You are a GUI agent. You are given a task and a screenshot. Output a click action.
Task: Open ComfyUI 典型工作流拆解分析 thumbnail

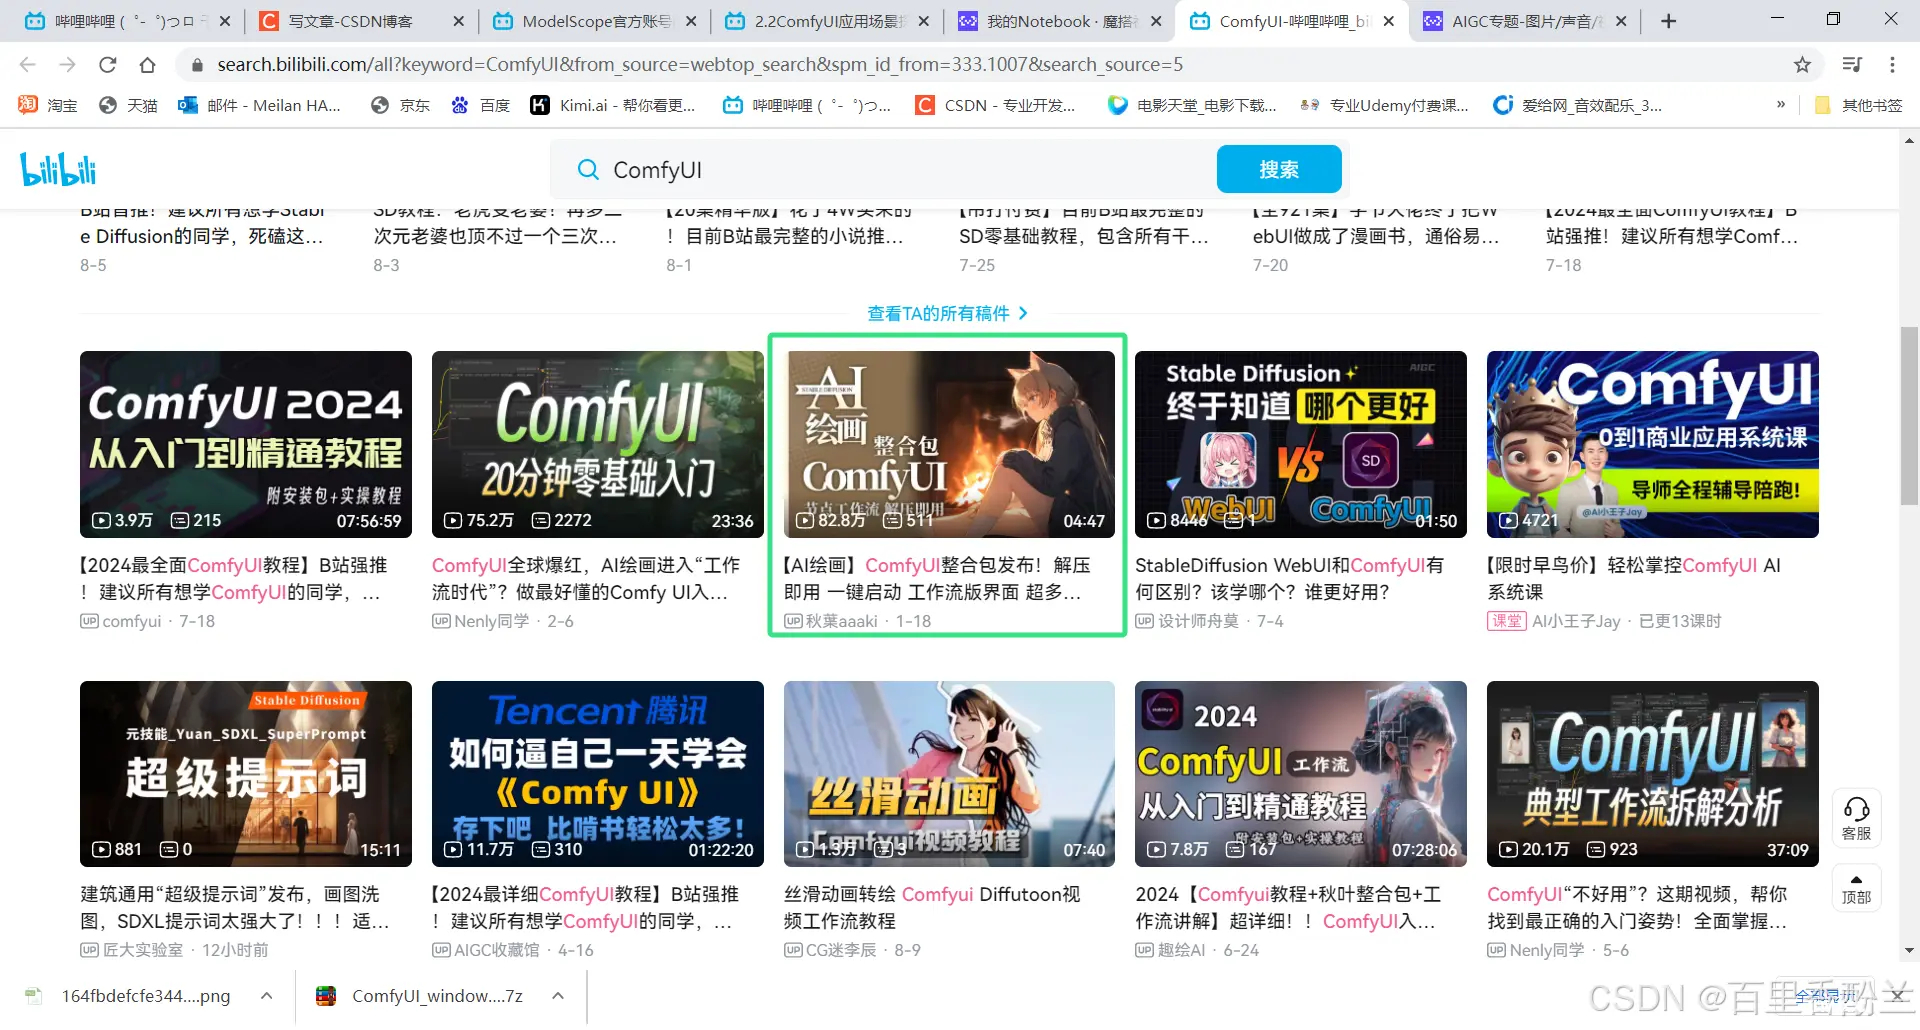[x=1653, y=774]
